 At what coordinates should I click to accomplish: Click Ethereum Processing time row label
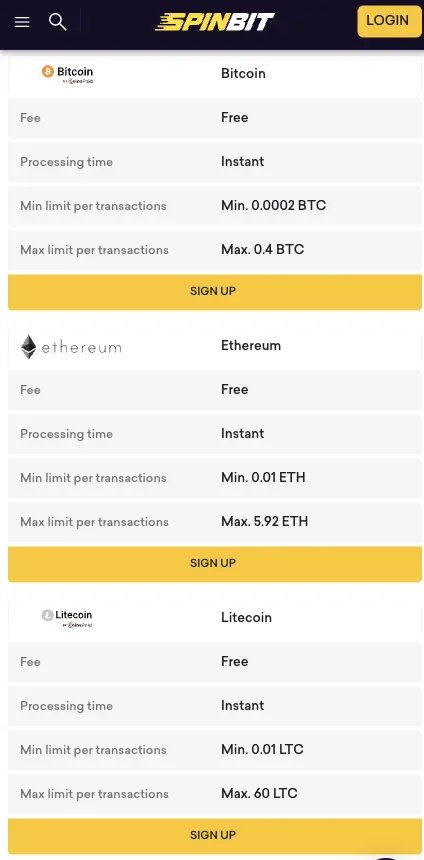pyautogui.click(x=66, y=434)
